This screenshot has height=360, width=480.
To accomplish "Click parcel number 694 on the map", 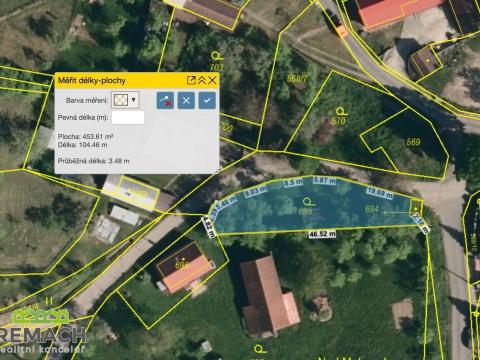I will pyautogui.click(x=372, y=209).
